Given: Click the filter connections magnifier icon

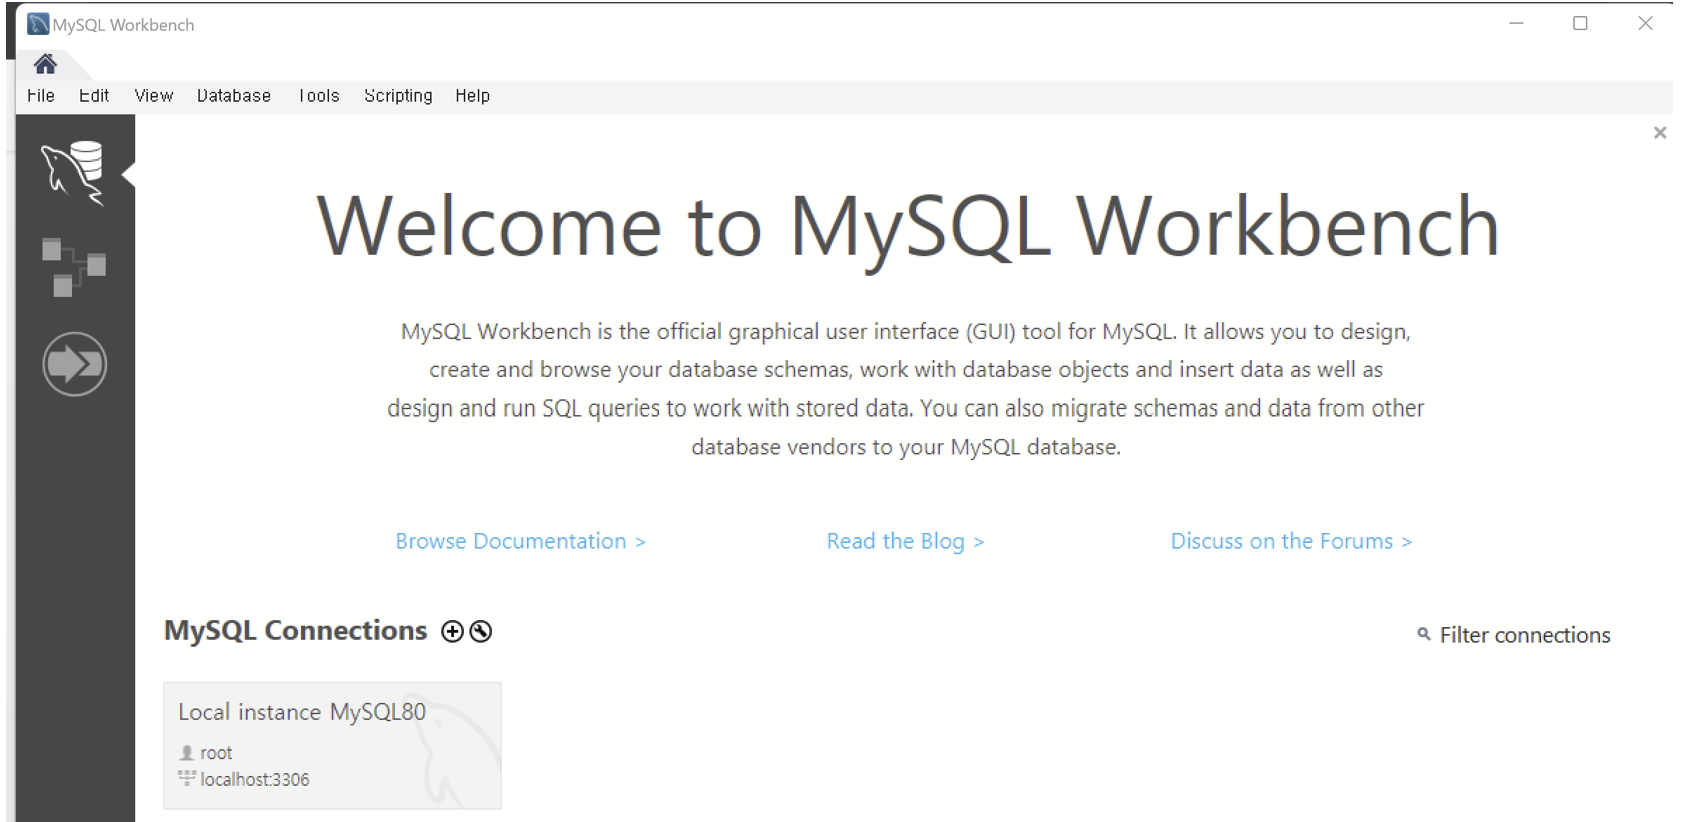Looking at the screenshot, I should click(x=1424, y=634).
